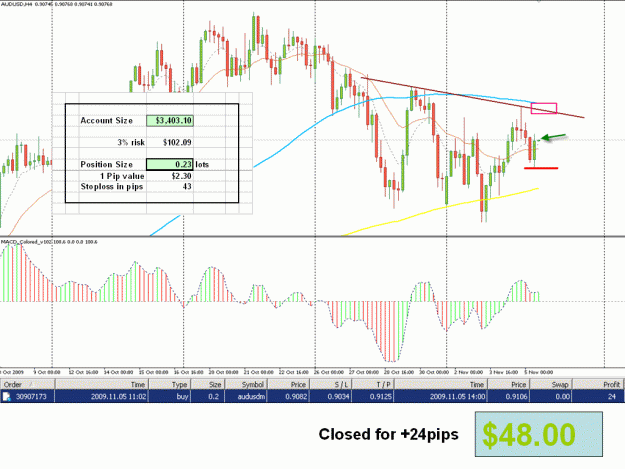Screen dimensions: 625x469
Task: Click the 'Closed for +24pips' text
Action: (388, 434)
